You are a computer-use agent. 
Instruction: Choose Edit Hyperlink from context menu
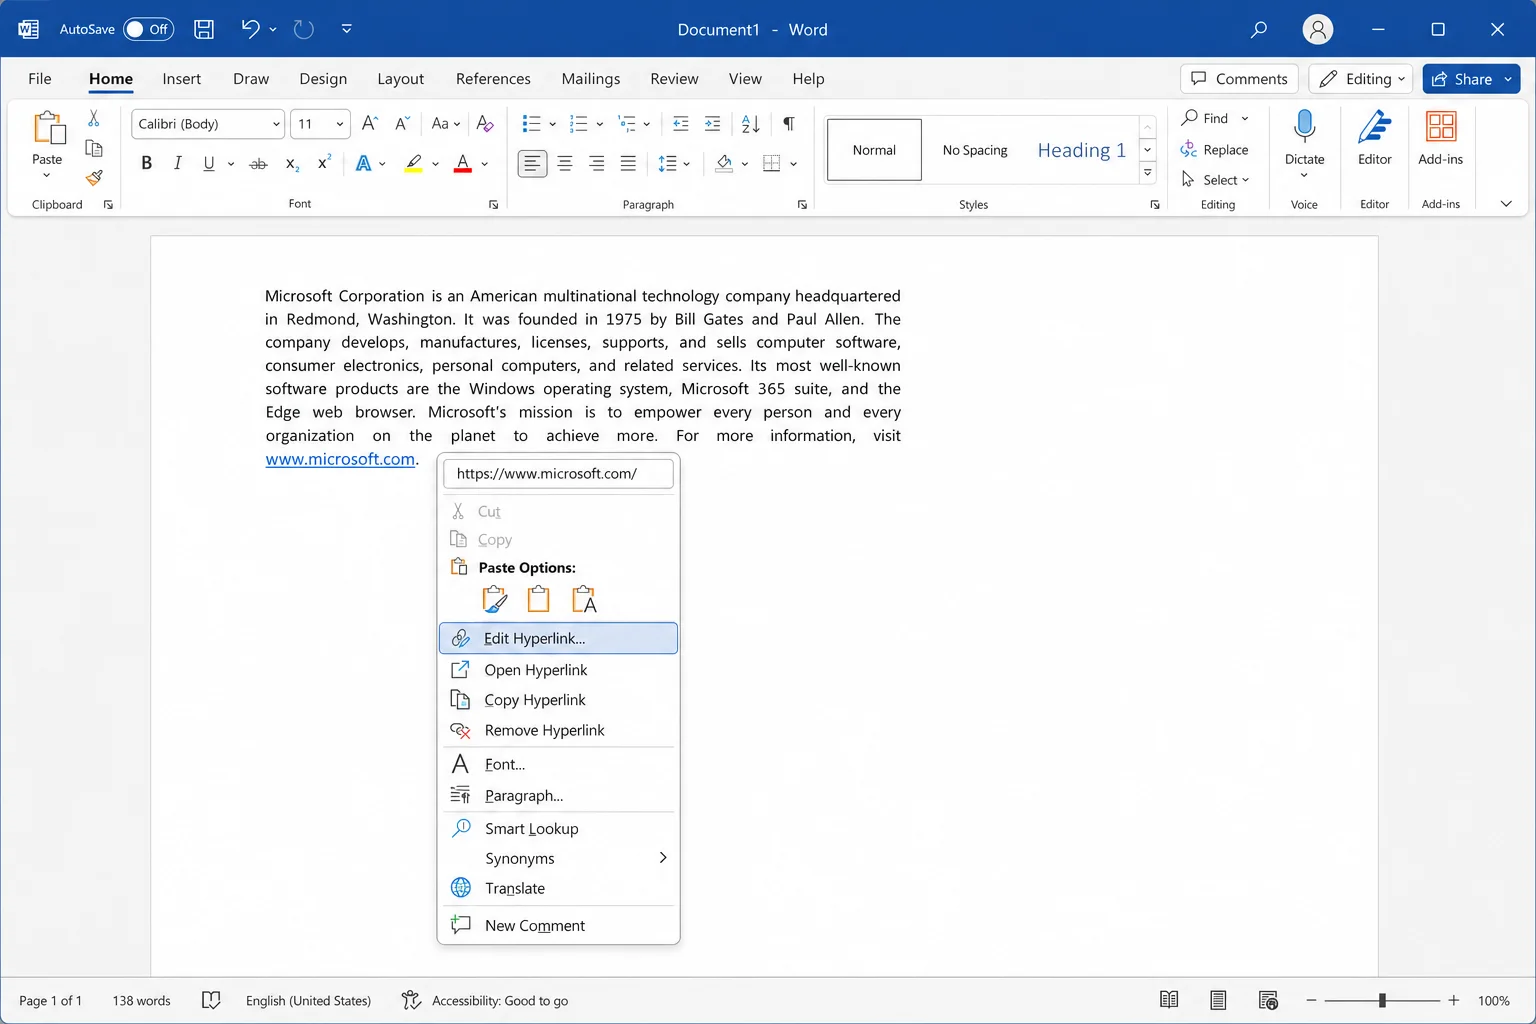coord(558,638)
